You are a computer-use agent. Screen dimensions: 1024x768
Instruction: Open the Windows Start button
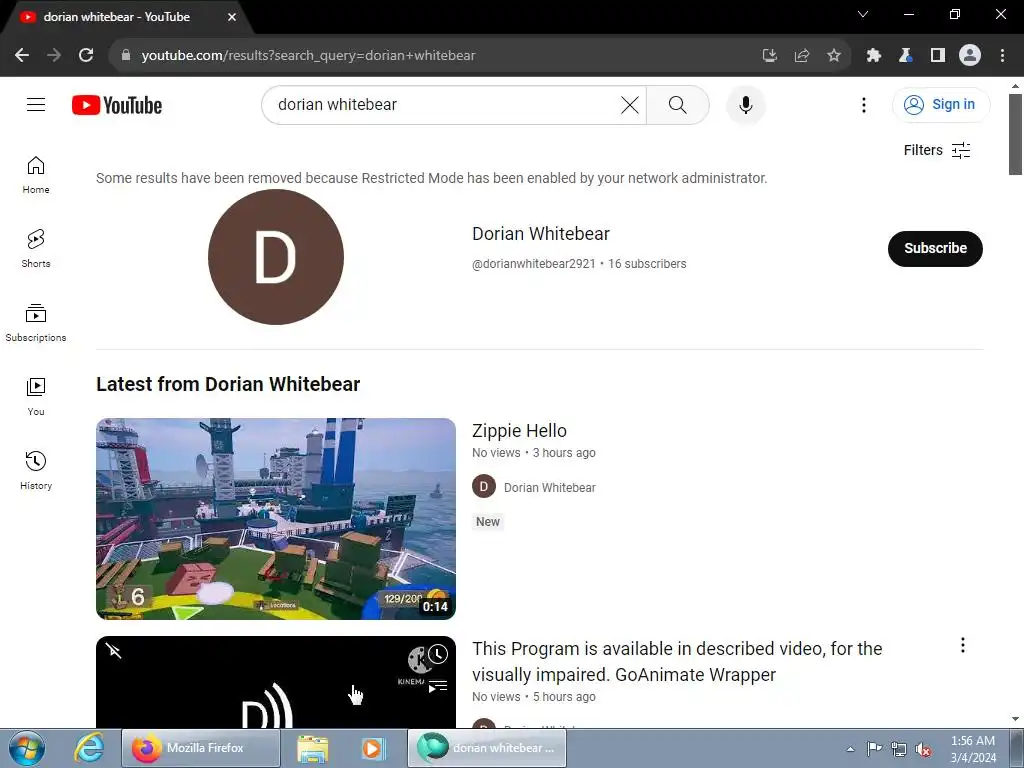tap(26, 748)
